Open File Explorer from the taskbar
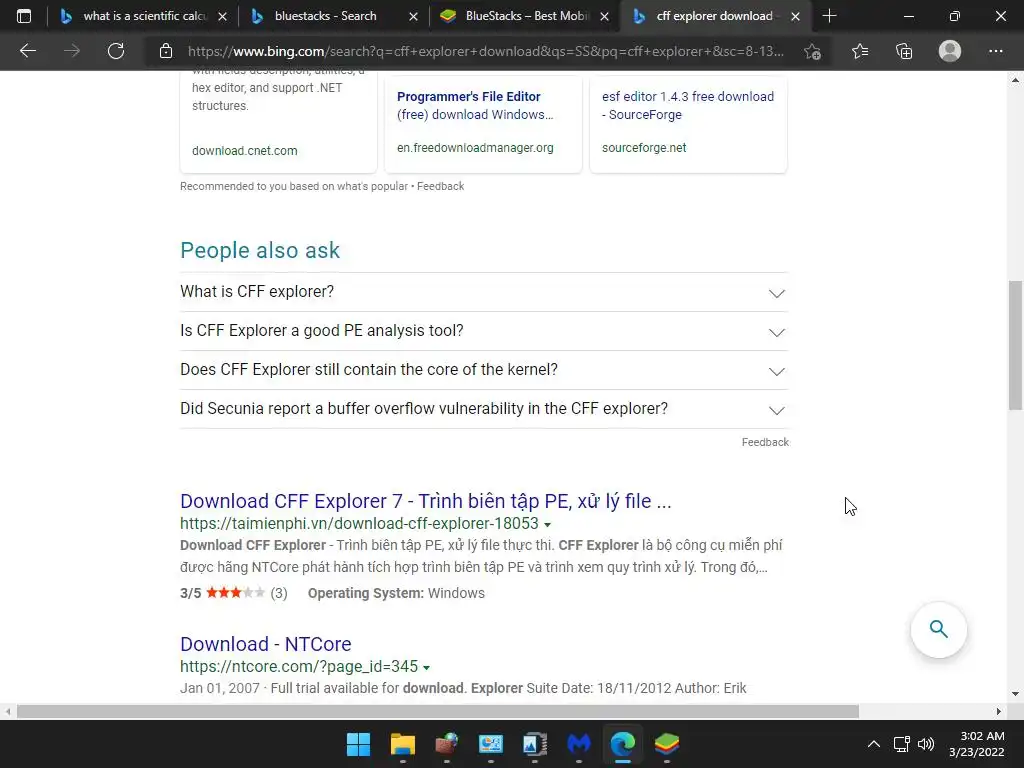The width and height of the screenshot is (1024, 768). tap(402, 744)
